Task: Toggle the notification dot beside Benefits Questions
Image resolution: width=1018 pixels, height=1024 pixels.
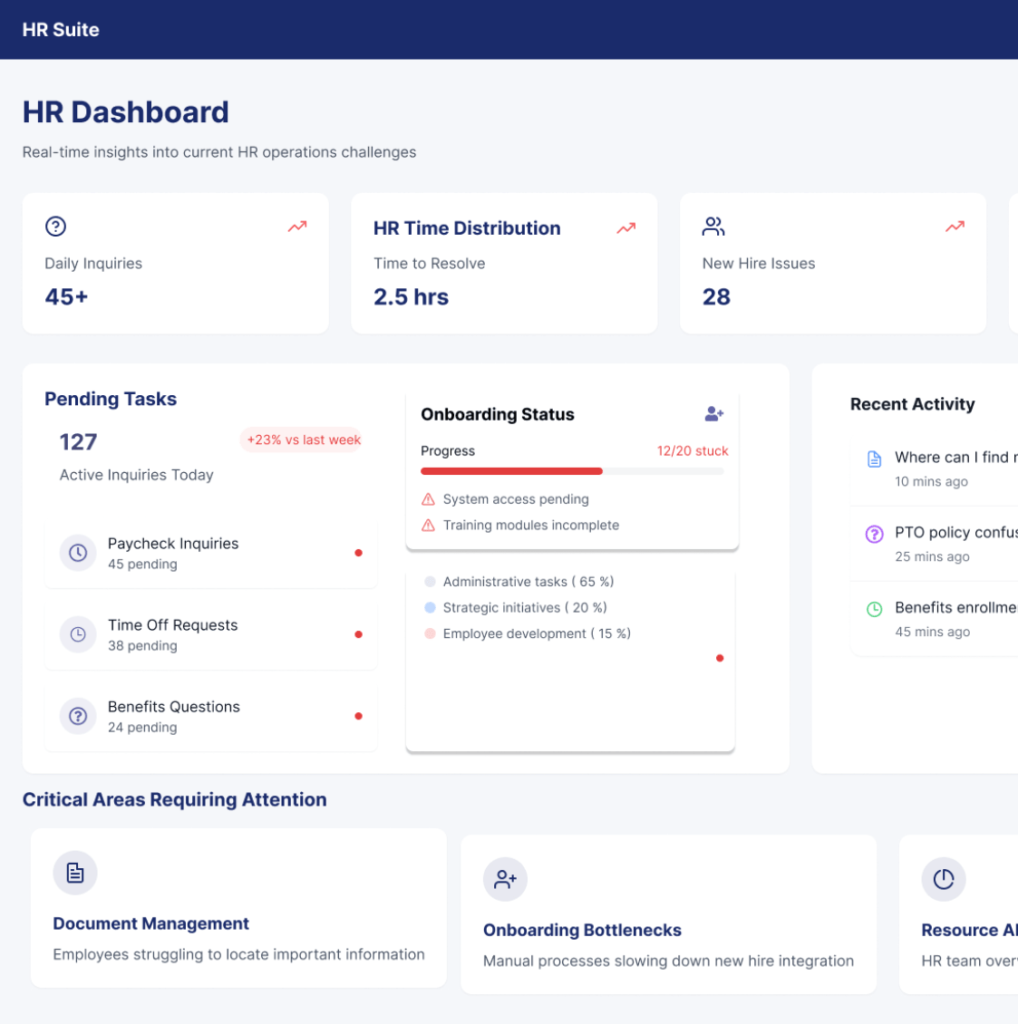Action: tap(358, 716)
